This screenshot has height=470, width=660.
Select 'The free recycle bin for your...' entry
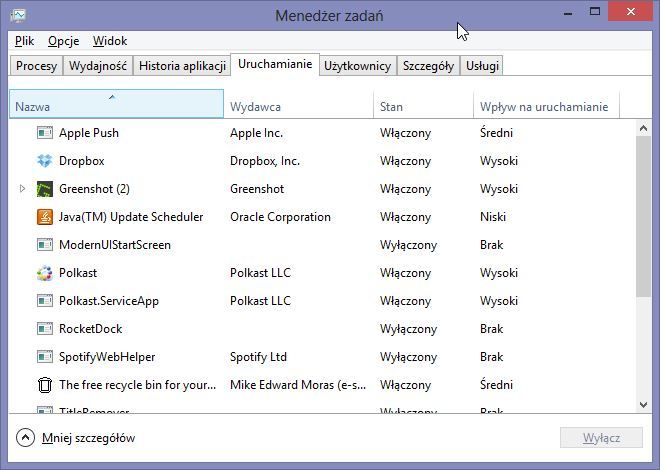tap(137, 385)
